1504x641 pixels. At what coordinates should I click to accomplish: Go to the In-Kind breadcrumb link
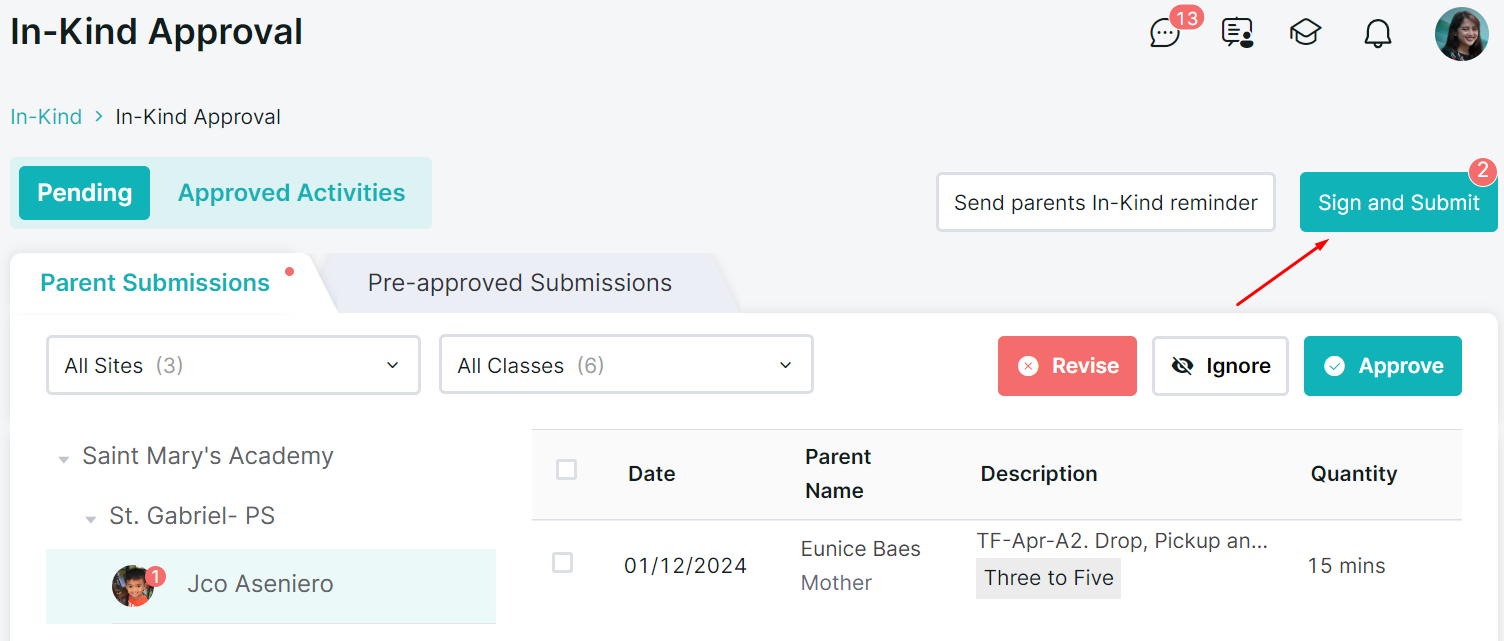click(x=46, y=117)
